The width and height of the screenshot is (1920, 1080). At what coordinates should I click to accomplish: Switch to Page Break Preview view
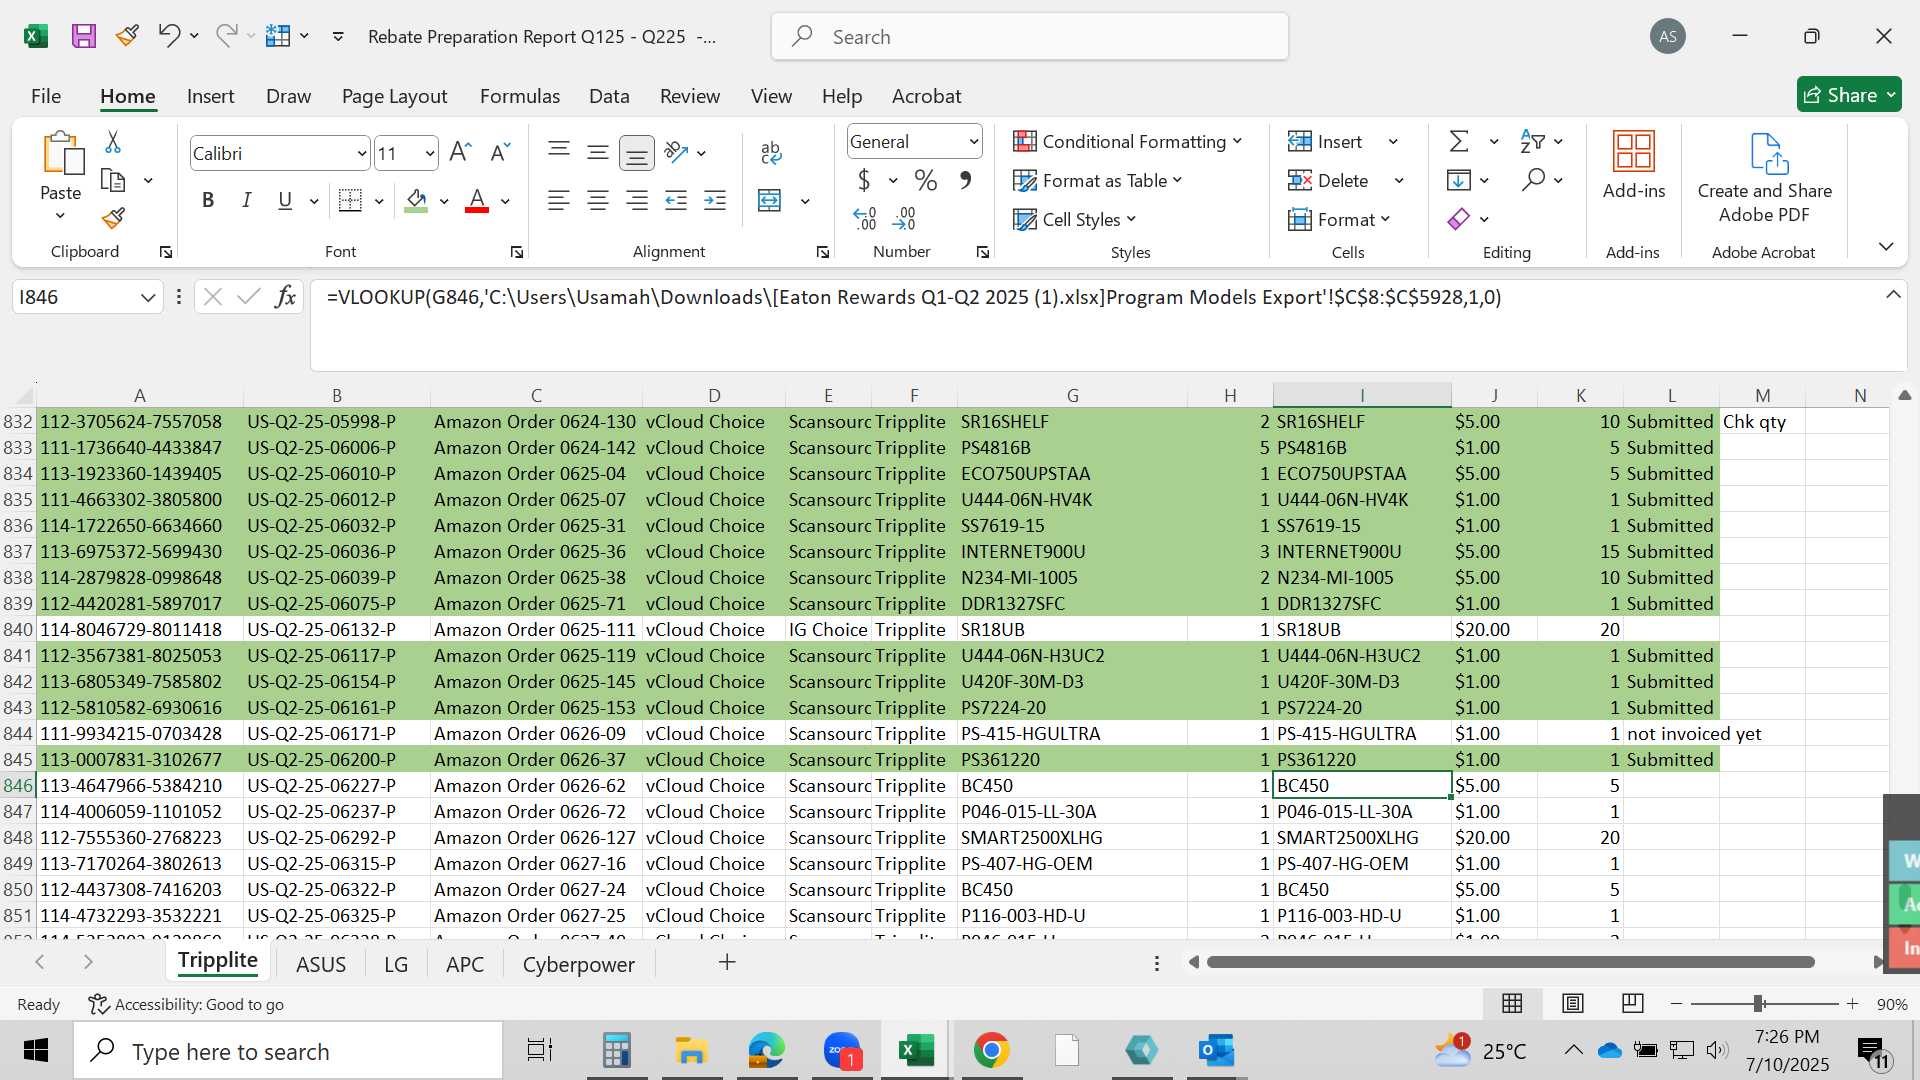point(1633,1003)
